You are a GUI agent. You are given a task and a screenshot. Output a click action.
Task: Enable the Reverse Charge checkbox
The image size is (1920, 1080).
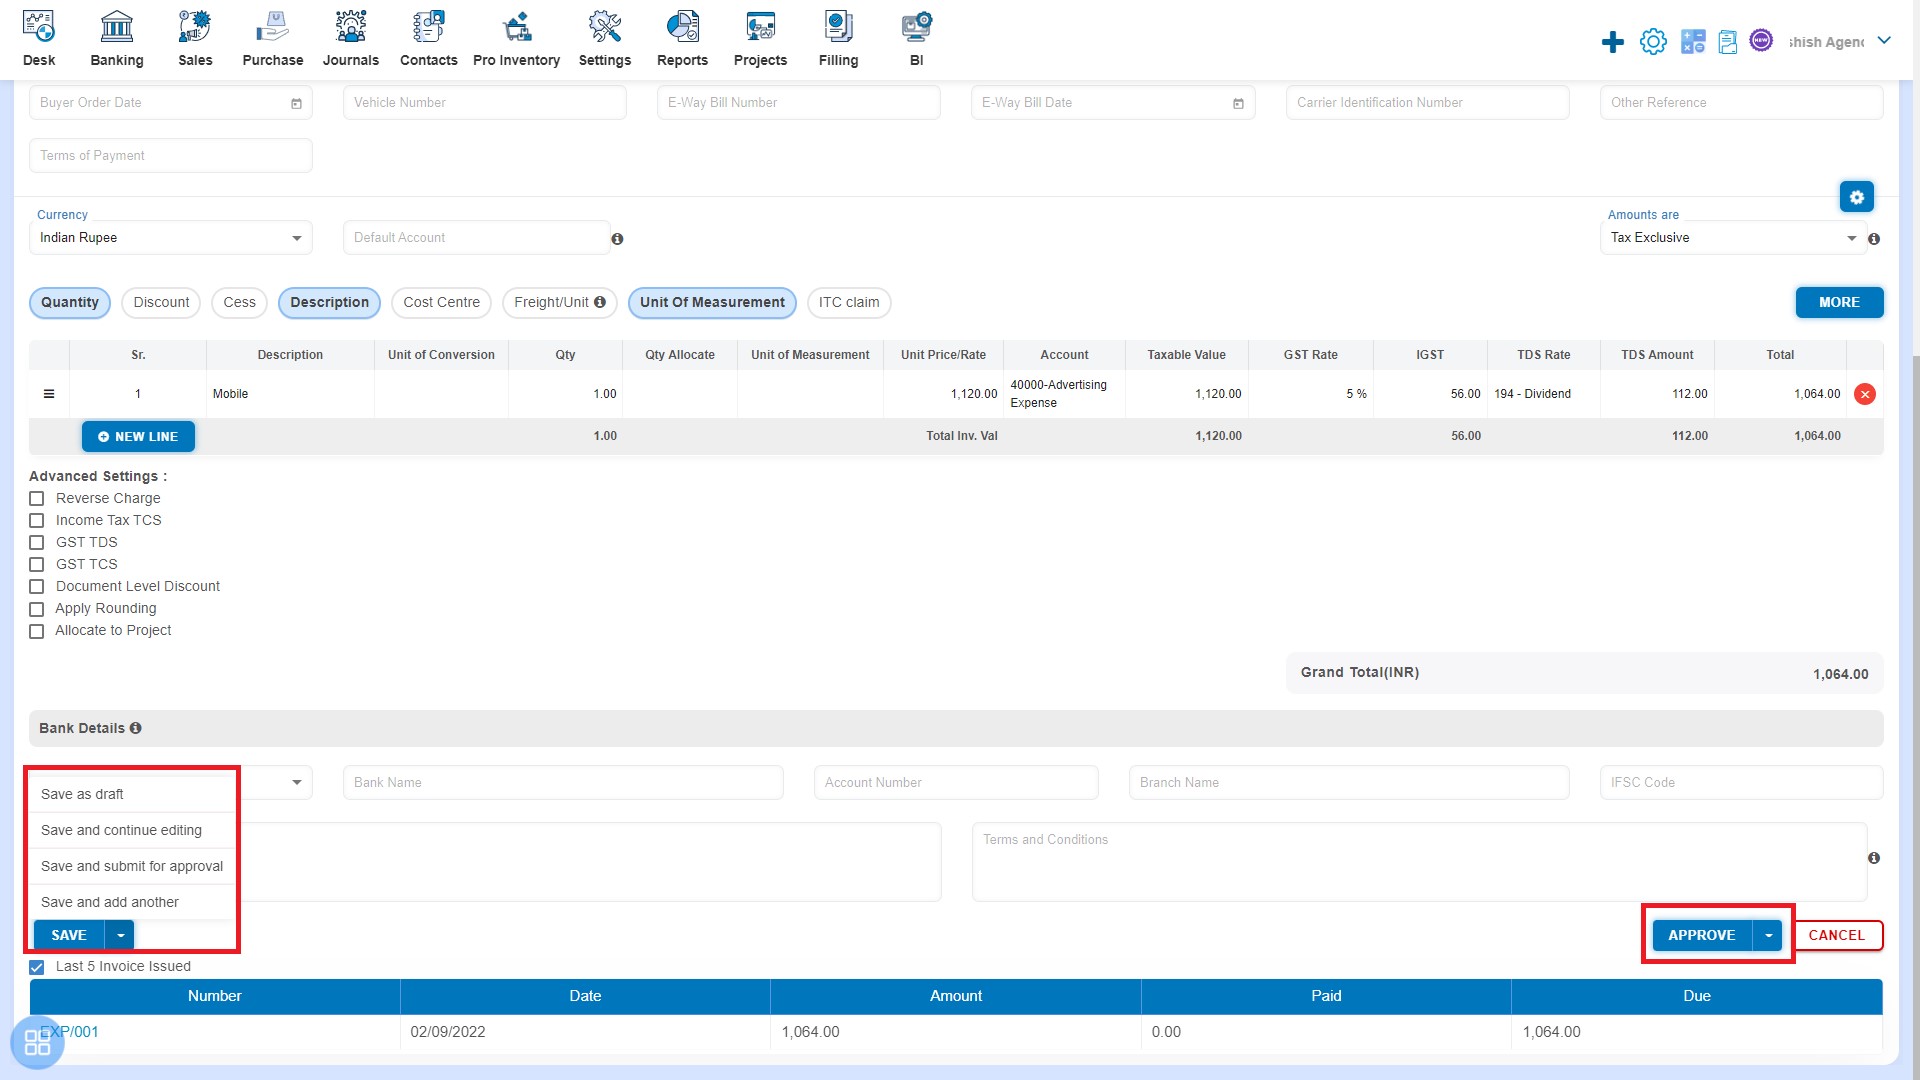point(37,499)
